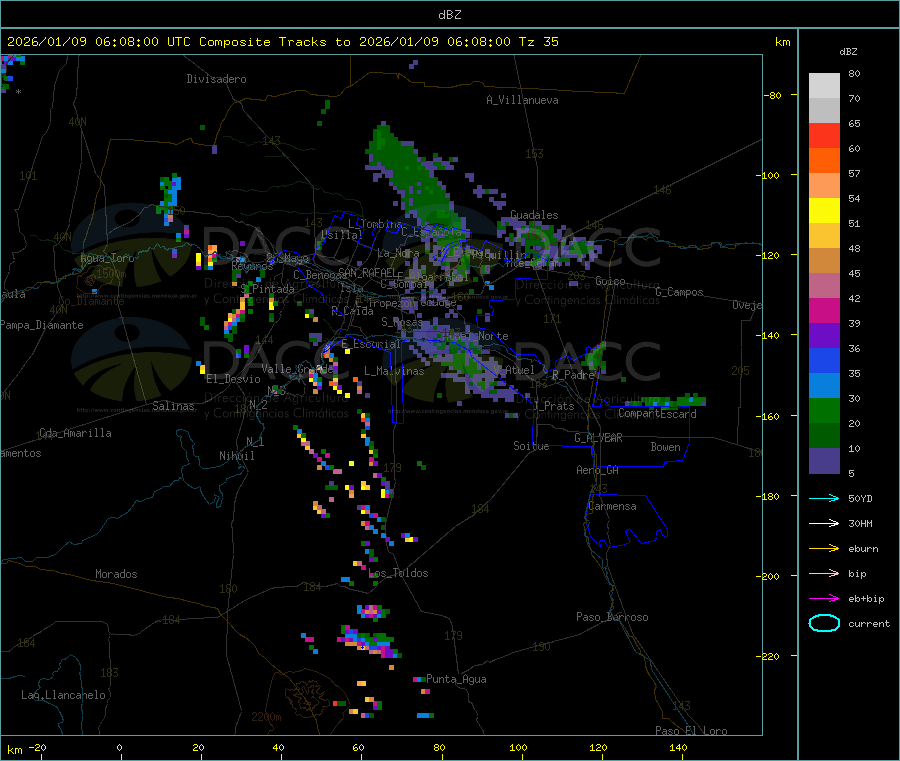Pick the light blue 35–30 dBZ swatch
The width and height of the screenshot is (900, 761).
[x=824, y=386]
